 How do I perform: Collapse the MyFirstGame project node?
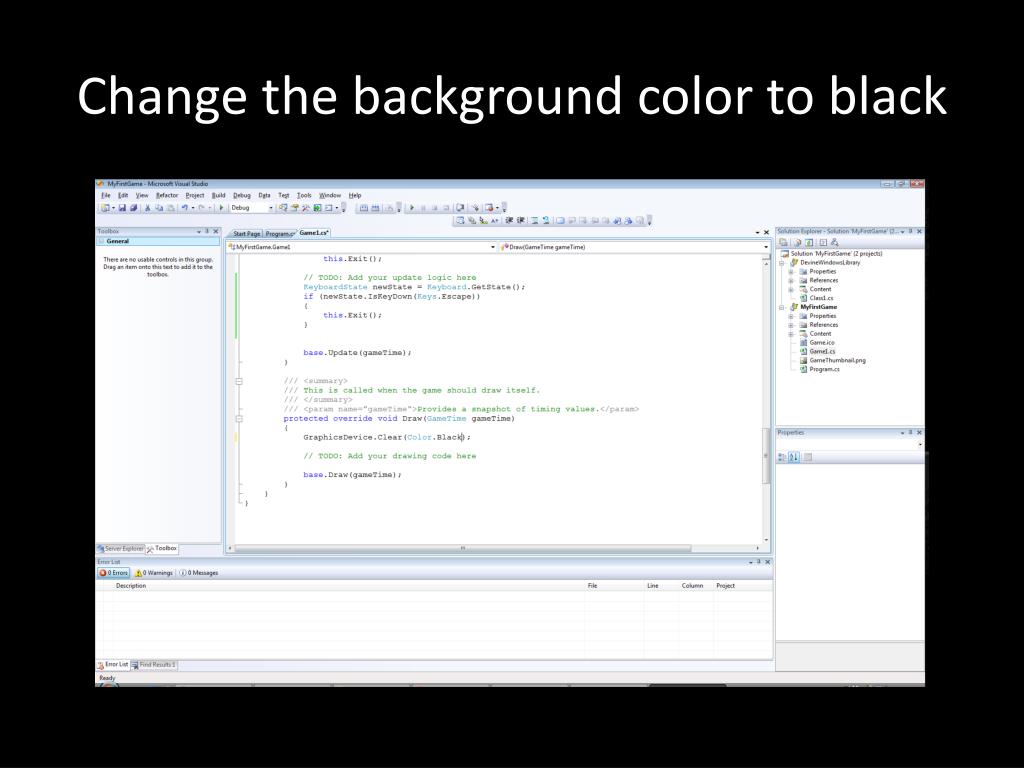click(782, 307)
